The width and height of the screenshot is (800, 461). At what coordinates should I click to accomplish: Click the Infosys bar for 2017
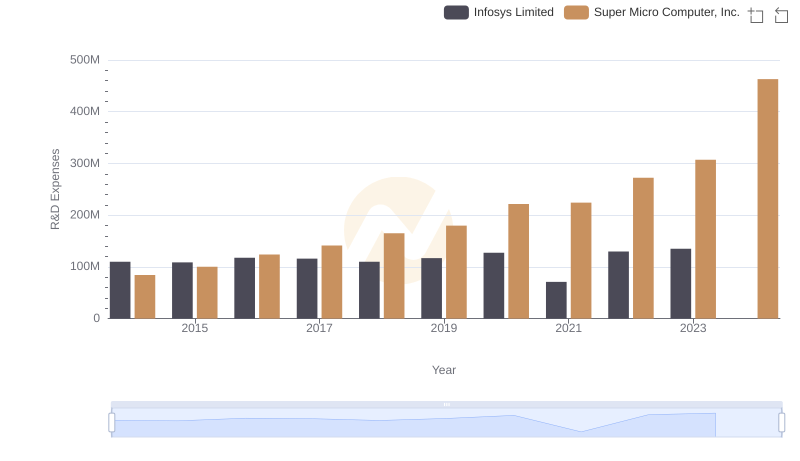[x=307, y=289]
